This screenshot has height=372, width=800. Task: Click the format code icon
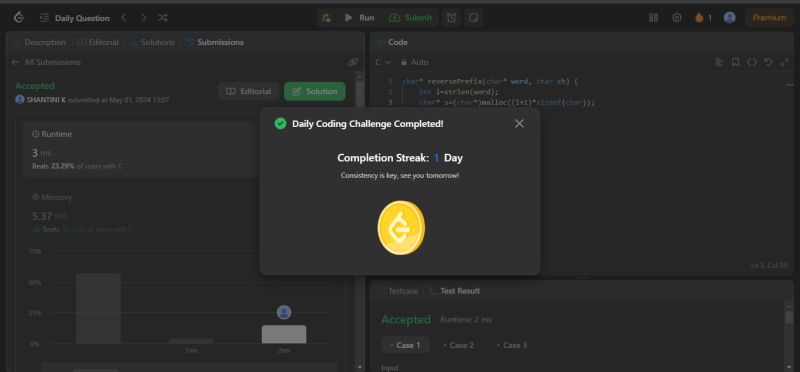tap(719, 62)
